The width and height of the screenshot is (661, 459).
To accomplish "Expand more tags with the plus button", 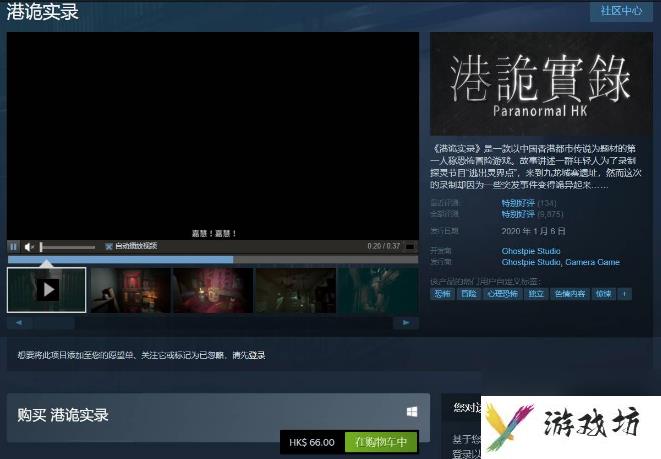I will 625,294.
